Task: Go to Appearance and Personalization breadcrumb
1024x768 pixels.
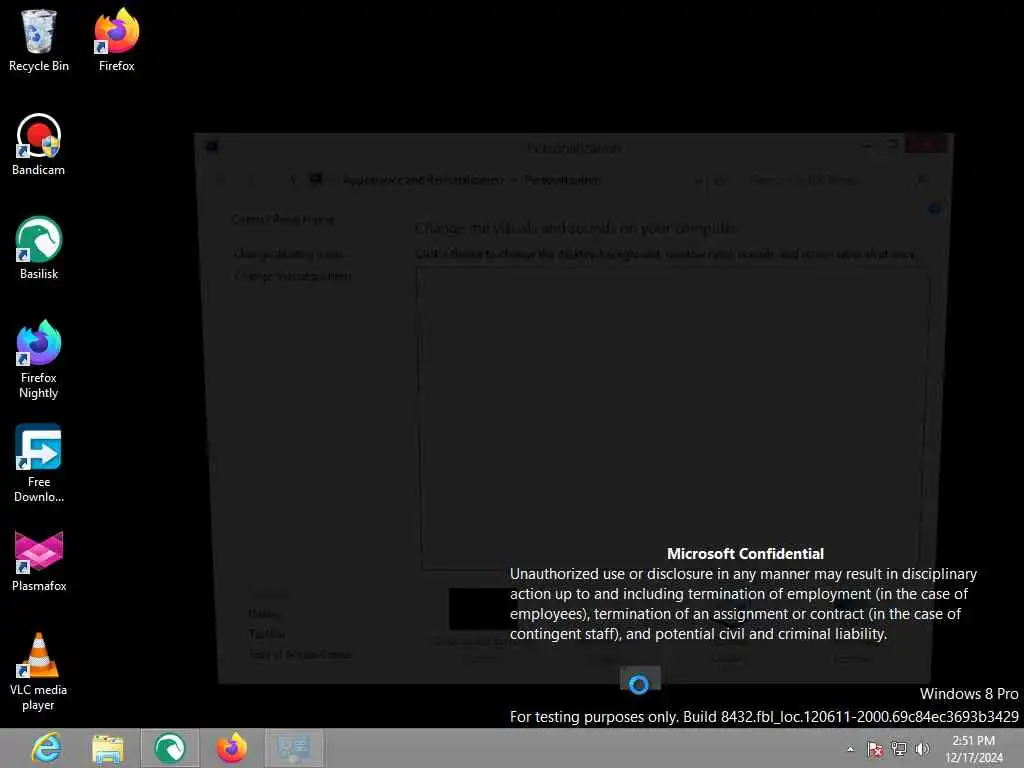Action: click(x=423, y=180)
